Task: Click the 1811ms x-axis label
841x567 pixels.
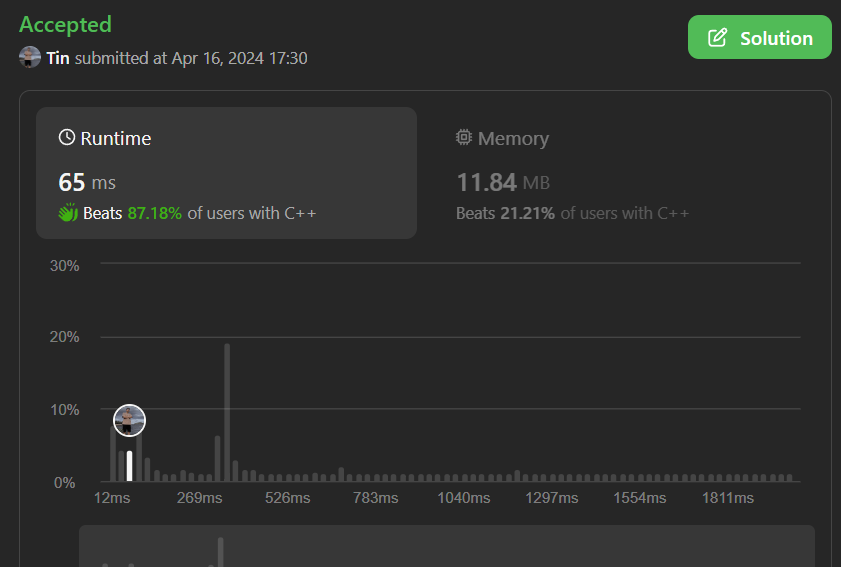Action: (728, 498)
